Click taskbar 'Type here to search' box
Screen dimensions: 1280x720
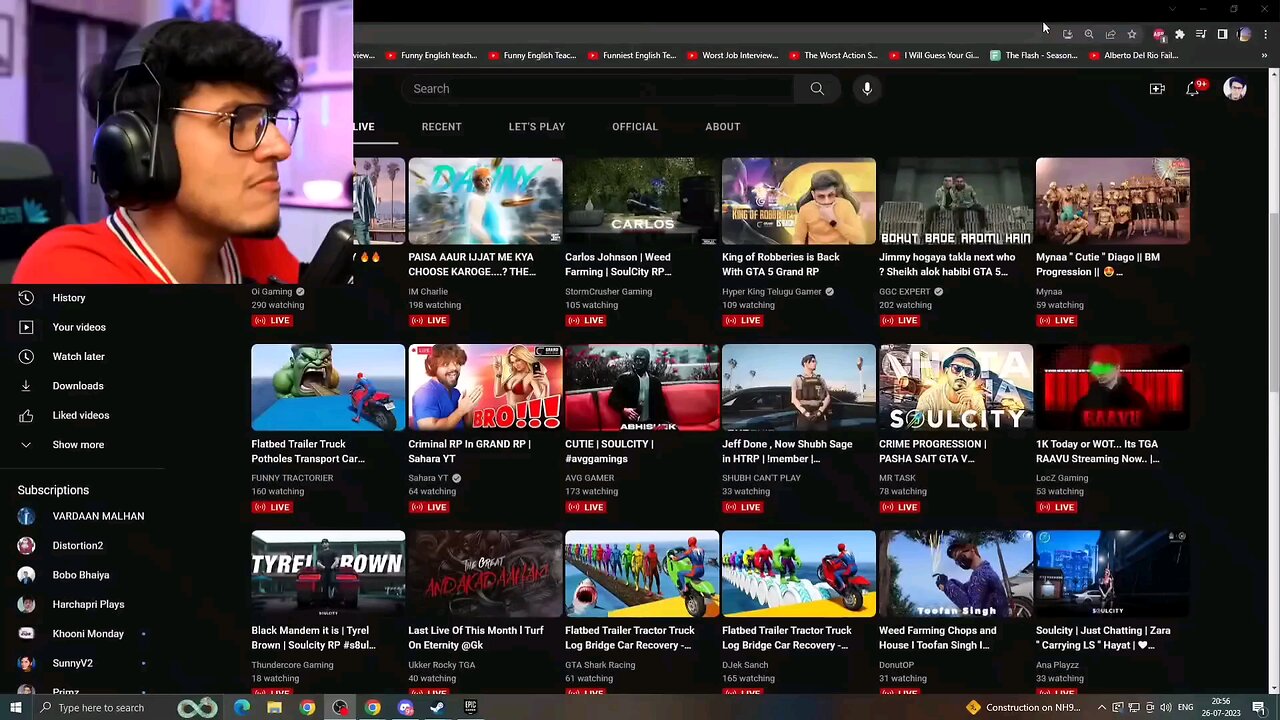(100, 708)
